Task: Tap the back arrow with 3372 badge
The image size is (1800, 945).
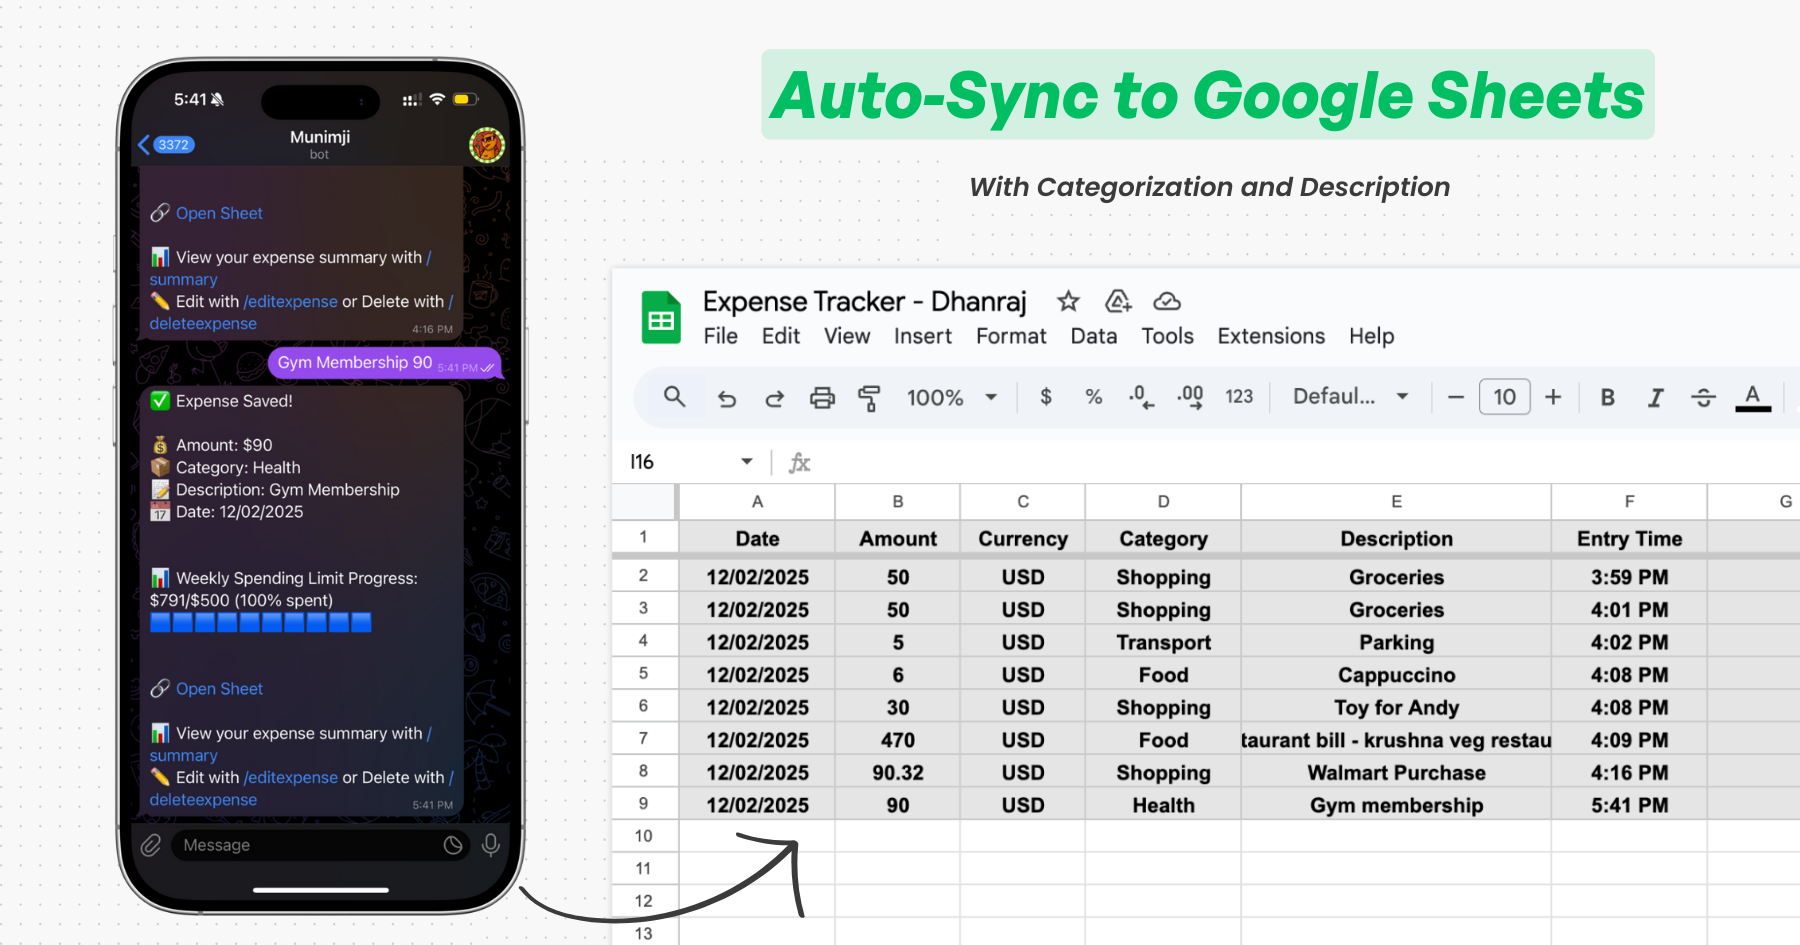Action: (x=166, y=145)
